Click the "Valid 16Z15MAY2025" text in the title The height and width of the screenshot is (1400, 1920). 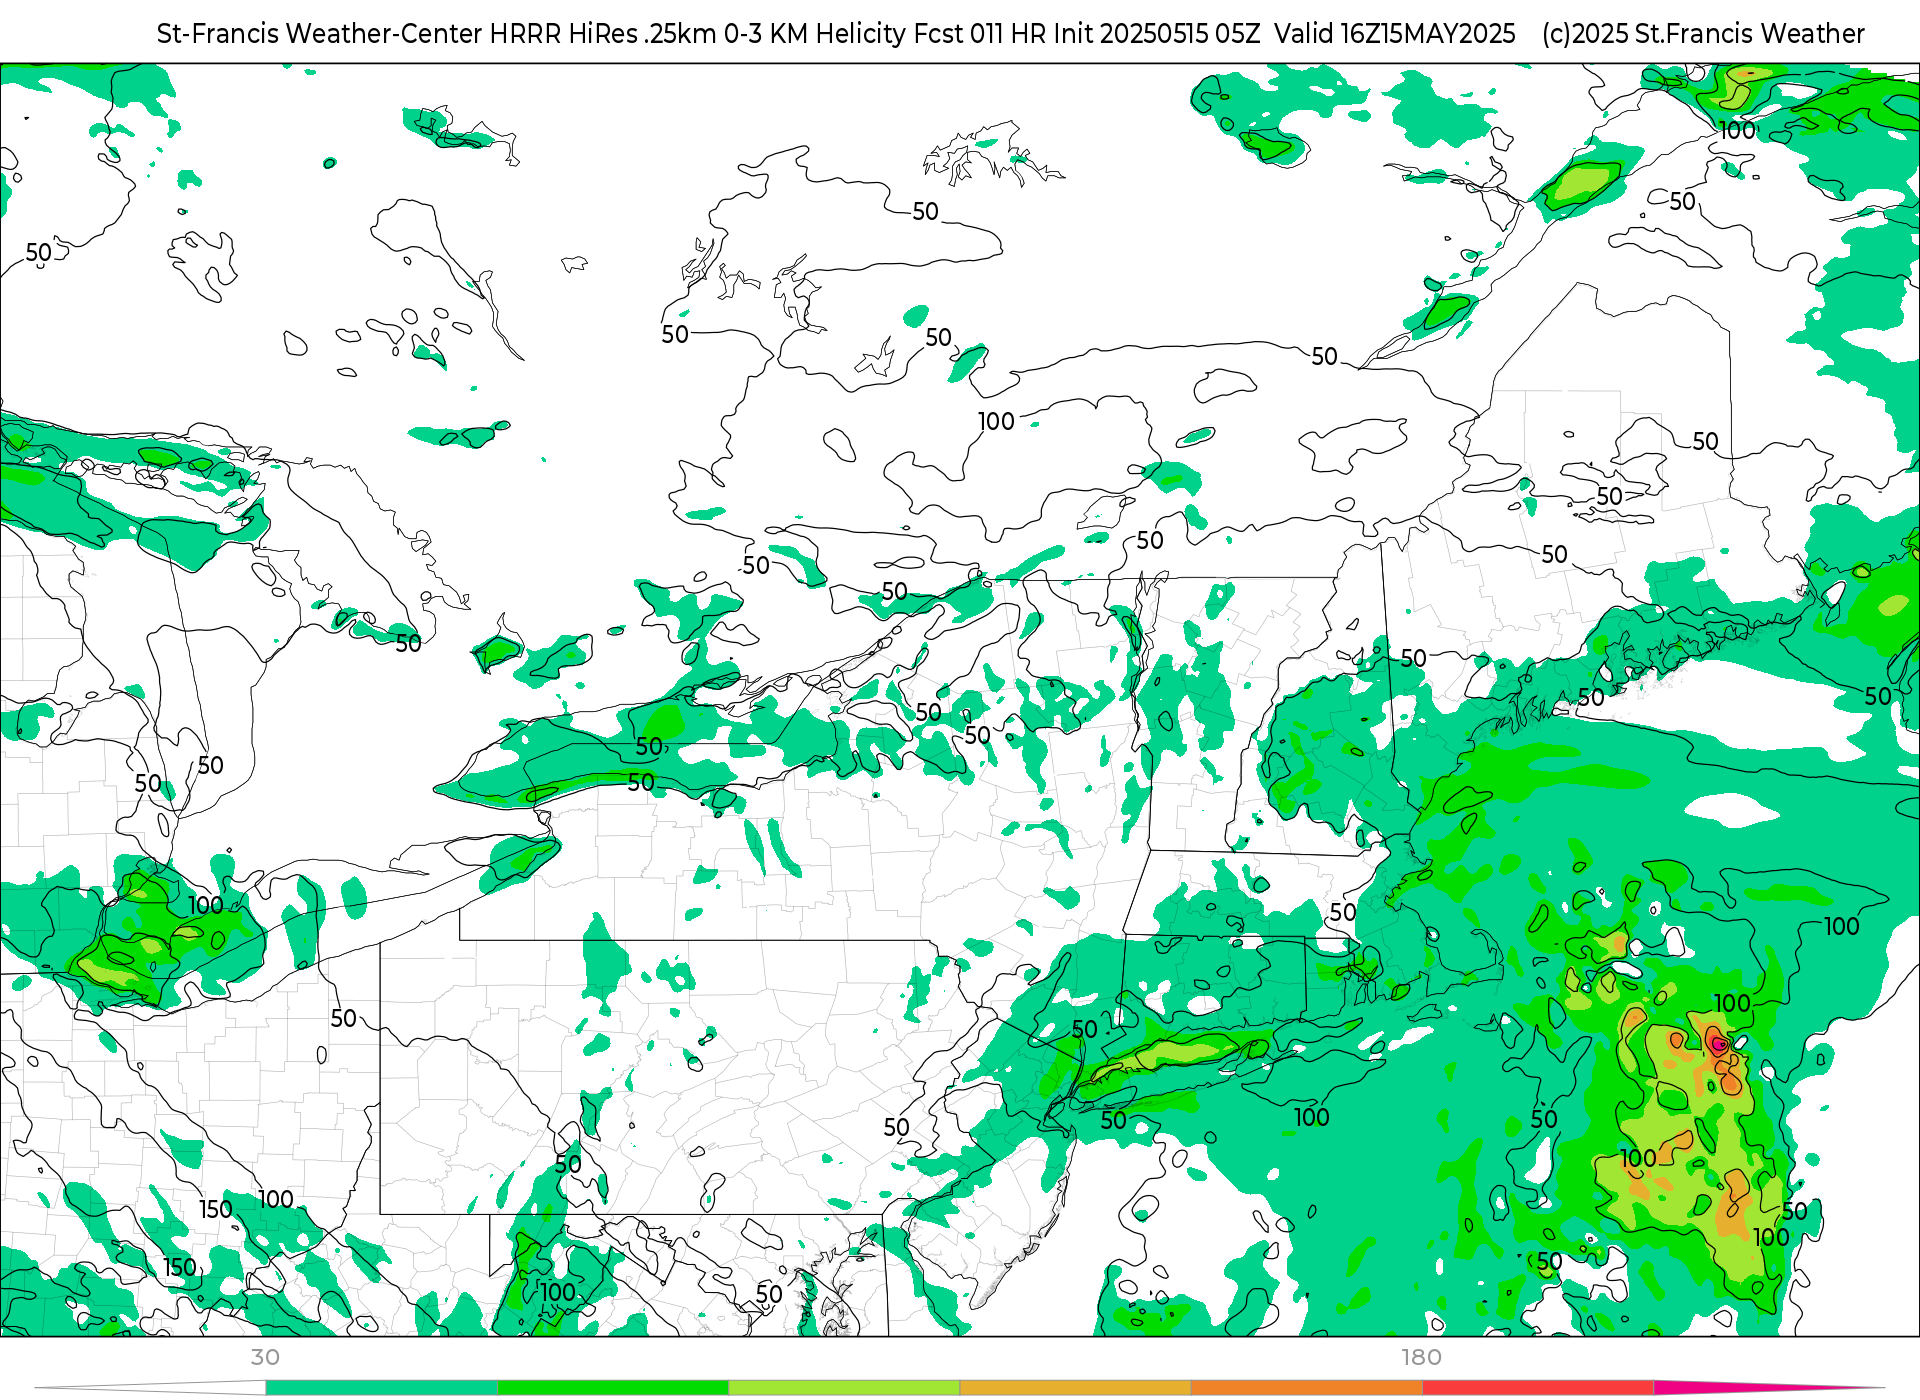pyautogui.click(x=1395, y=34)
